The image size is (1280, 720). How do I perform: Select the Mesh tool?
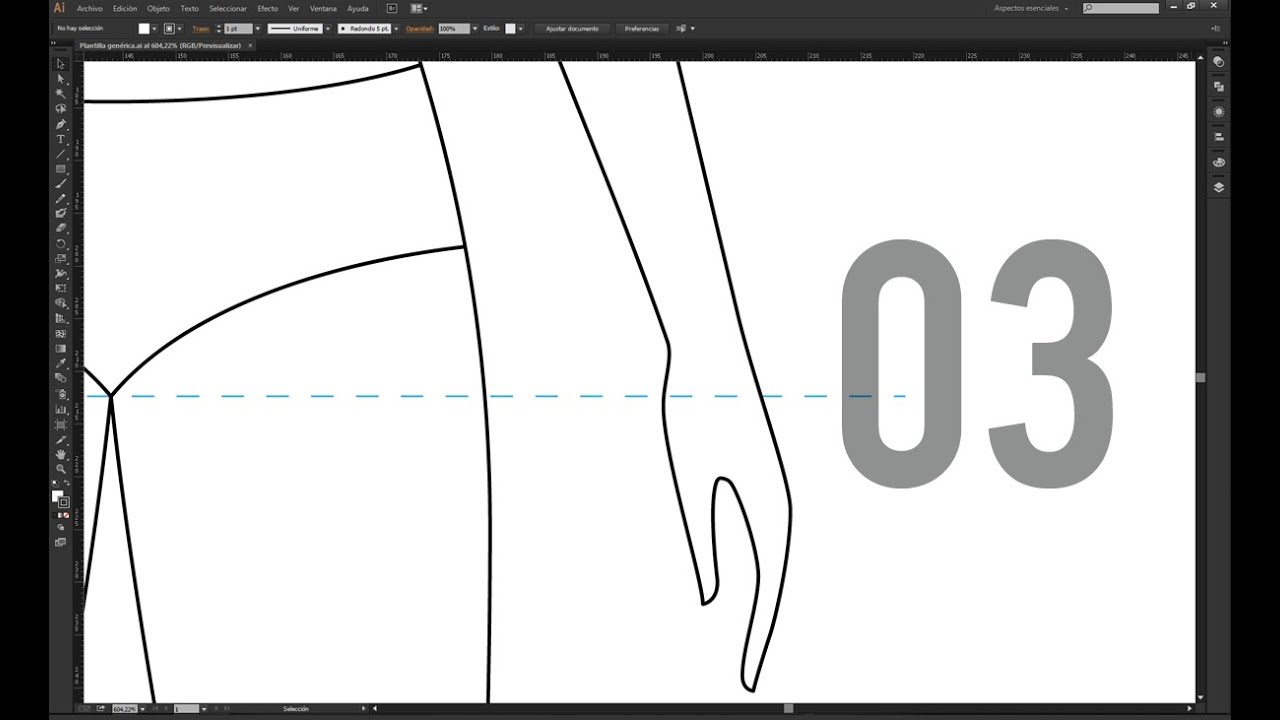[61, 333]
